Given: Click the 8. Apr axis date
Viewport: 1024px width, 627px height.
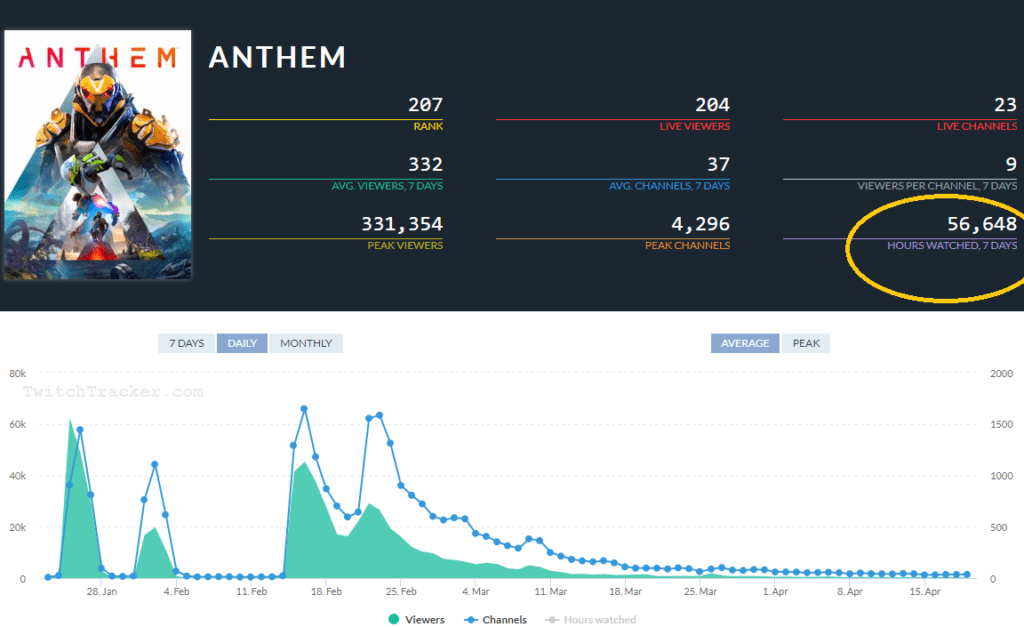Looking at the screenshot, I should pyautogui.click(x=850, y=591).
